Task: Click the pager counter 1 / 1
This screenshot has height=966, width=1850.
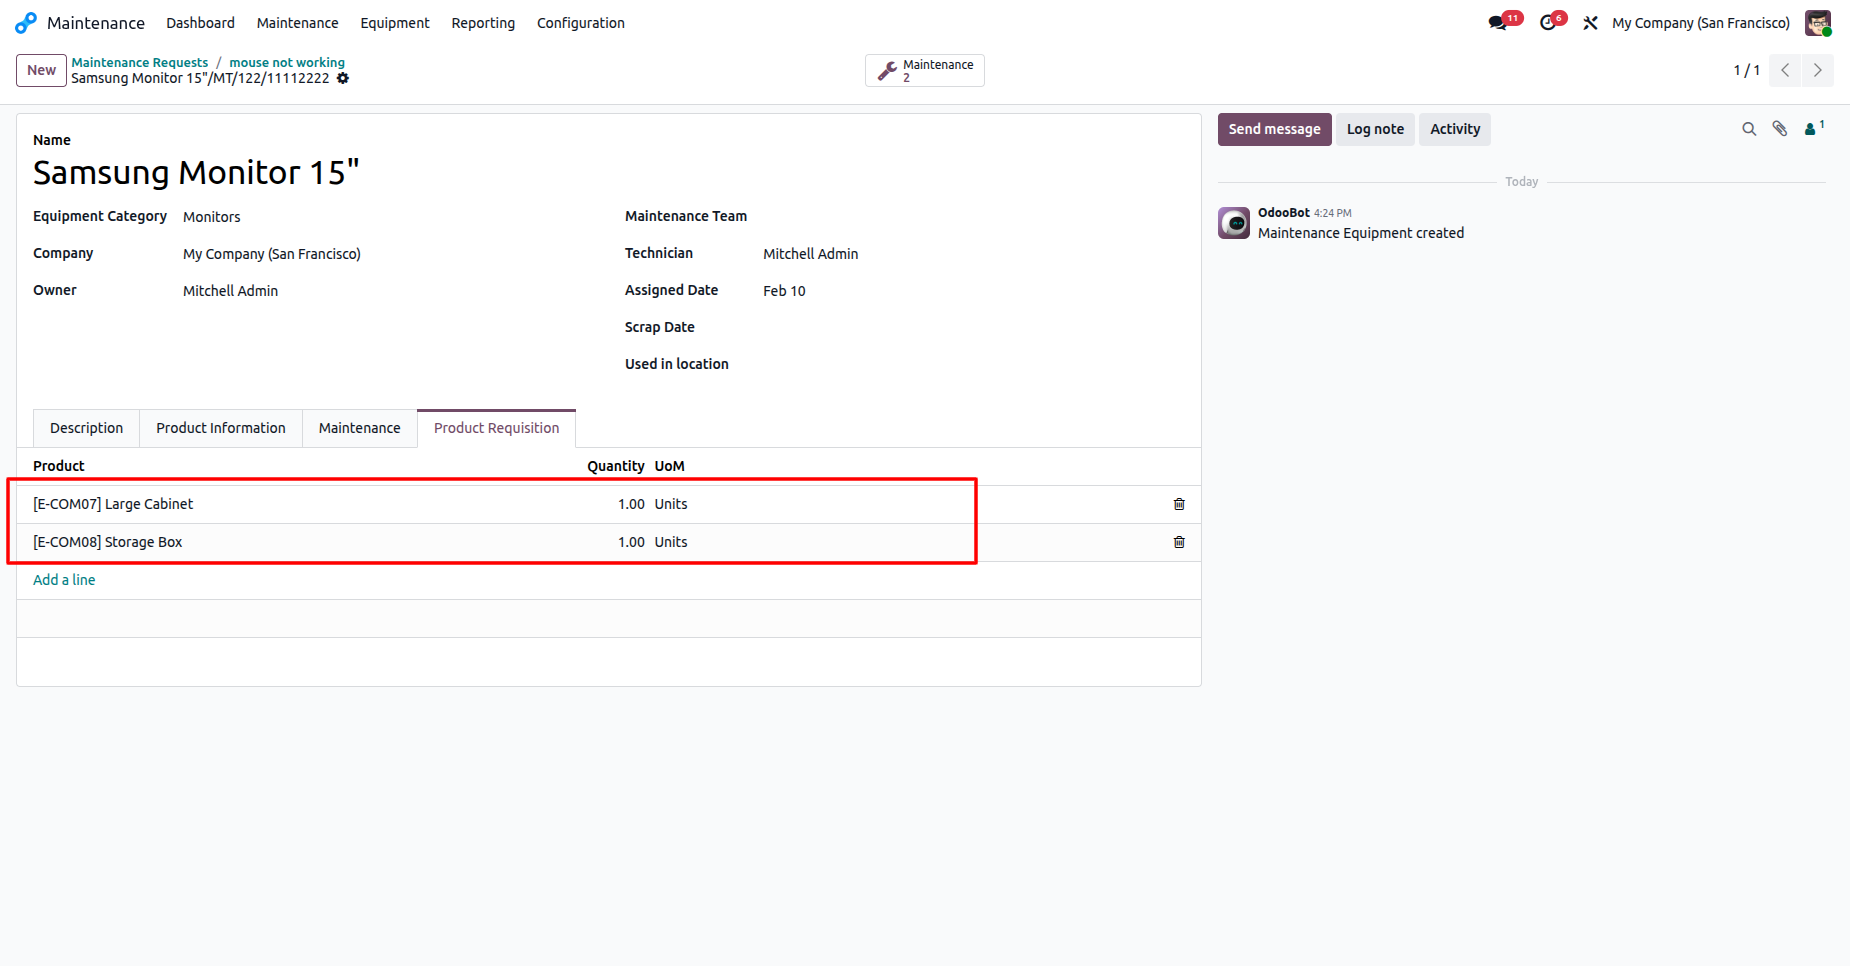Action: (1747, 70)
